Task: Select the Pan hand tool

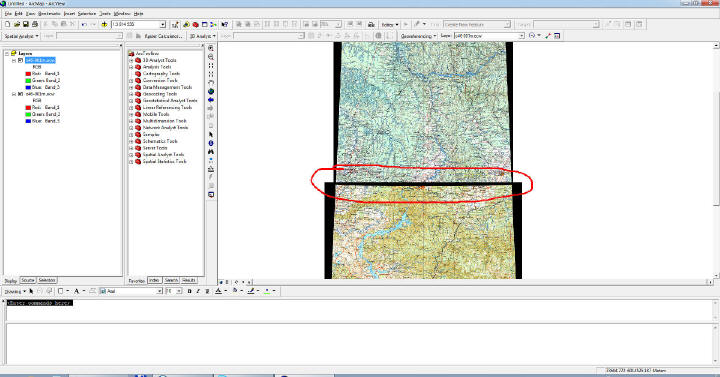Action: tap(211, 83)
